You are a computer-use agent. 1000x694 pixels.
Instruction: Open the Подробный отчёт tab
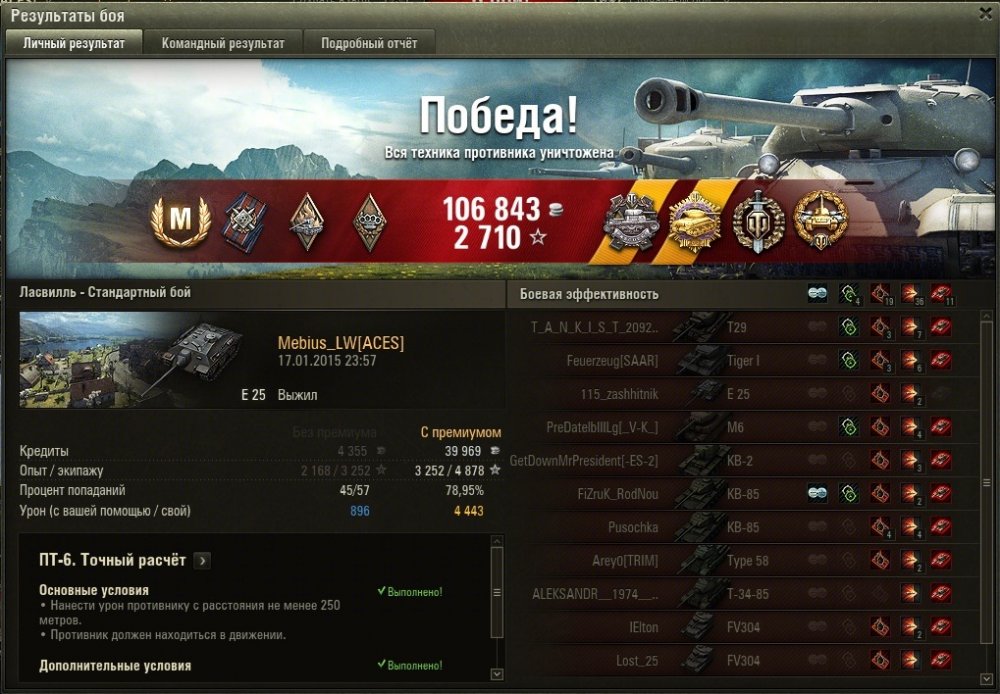[369, 43]
